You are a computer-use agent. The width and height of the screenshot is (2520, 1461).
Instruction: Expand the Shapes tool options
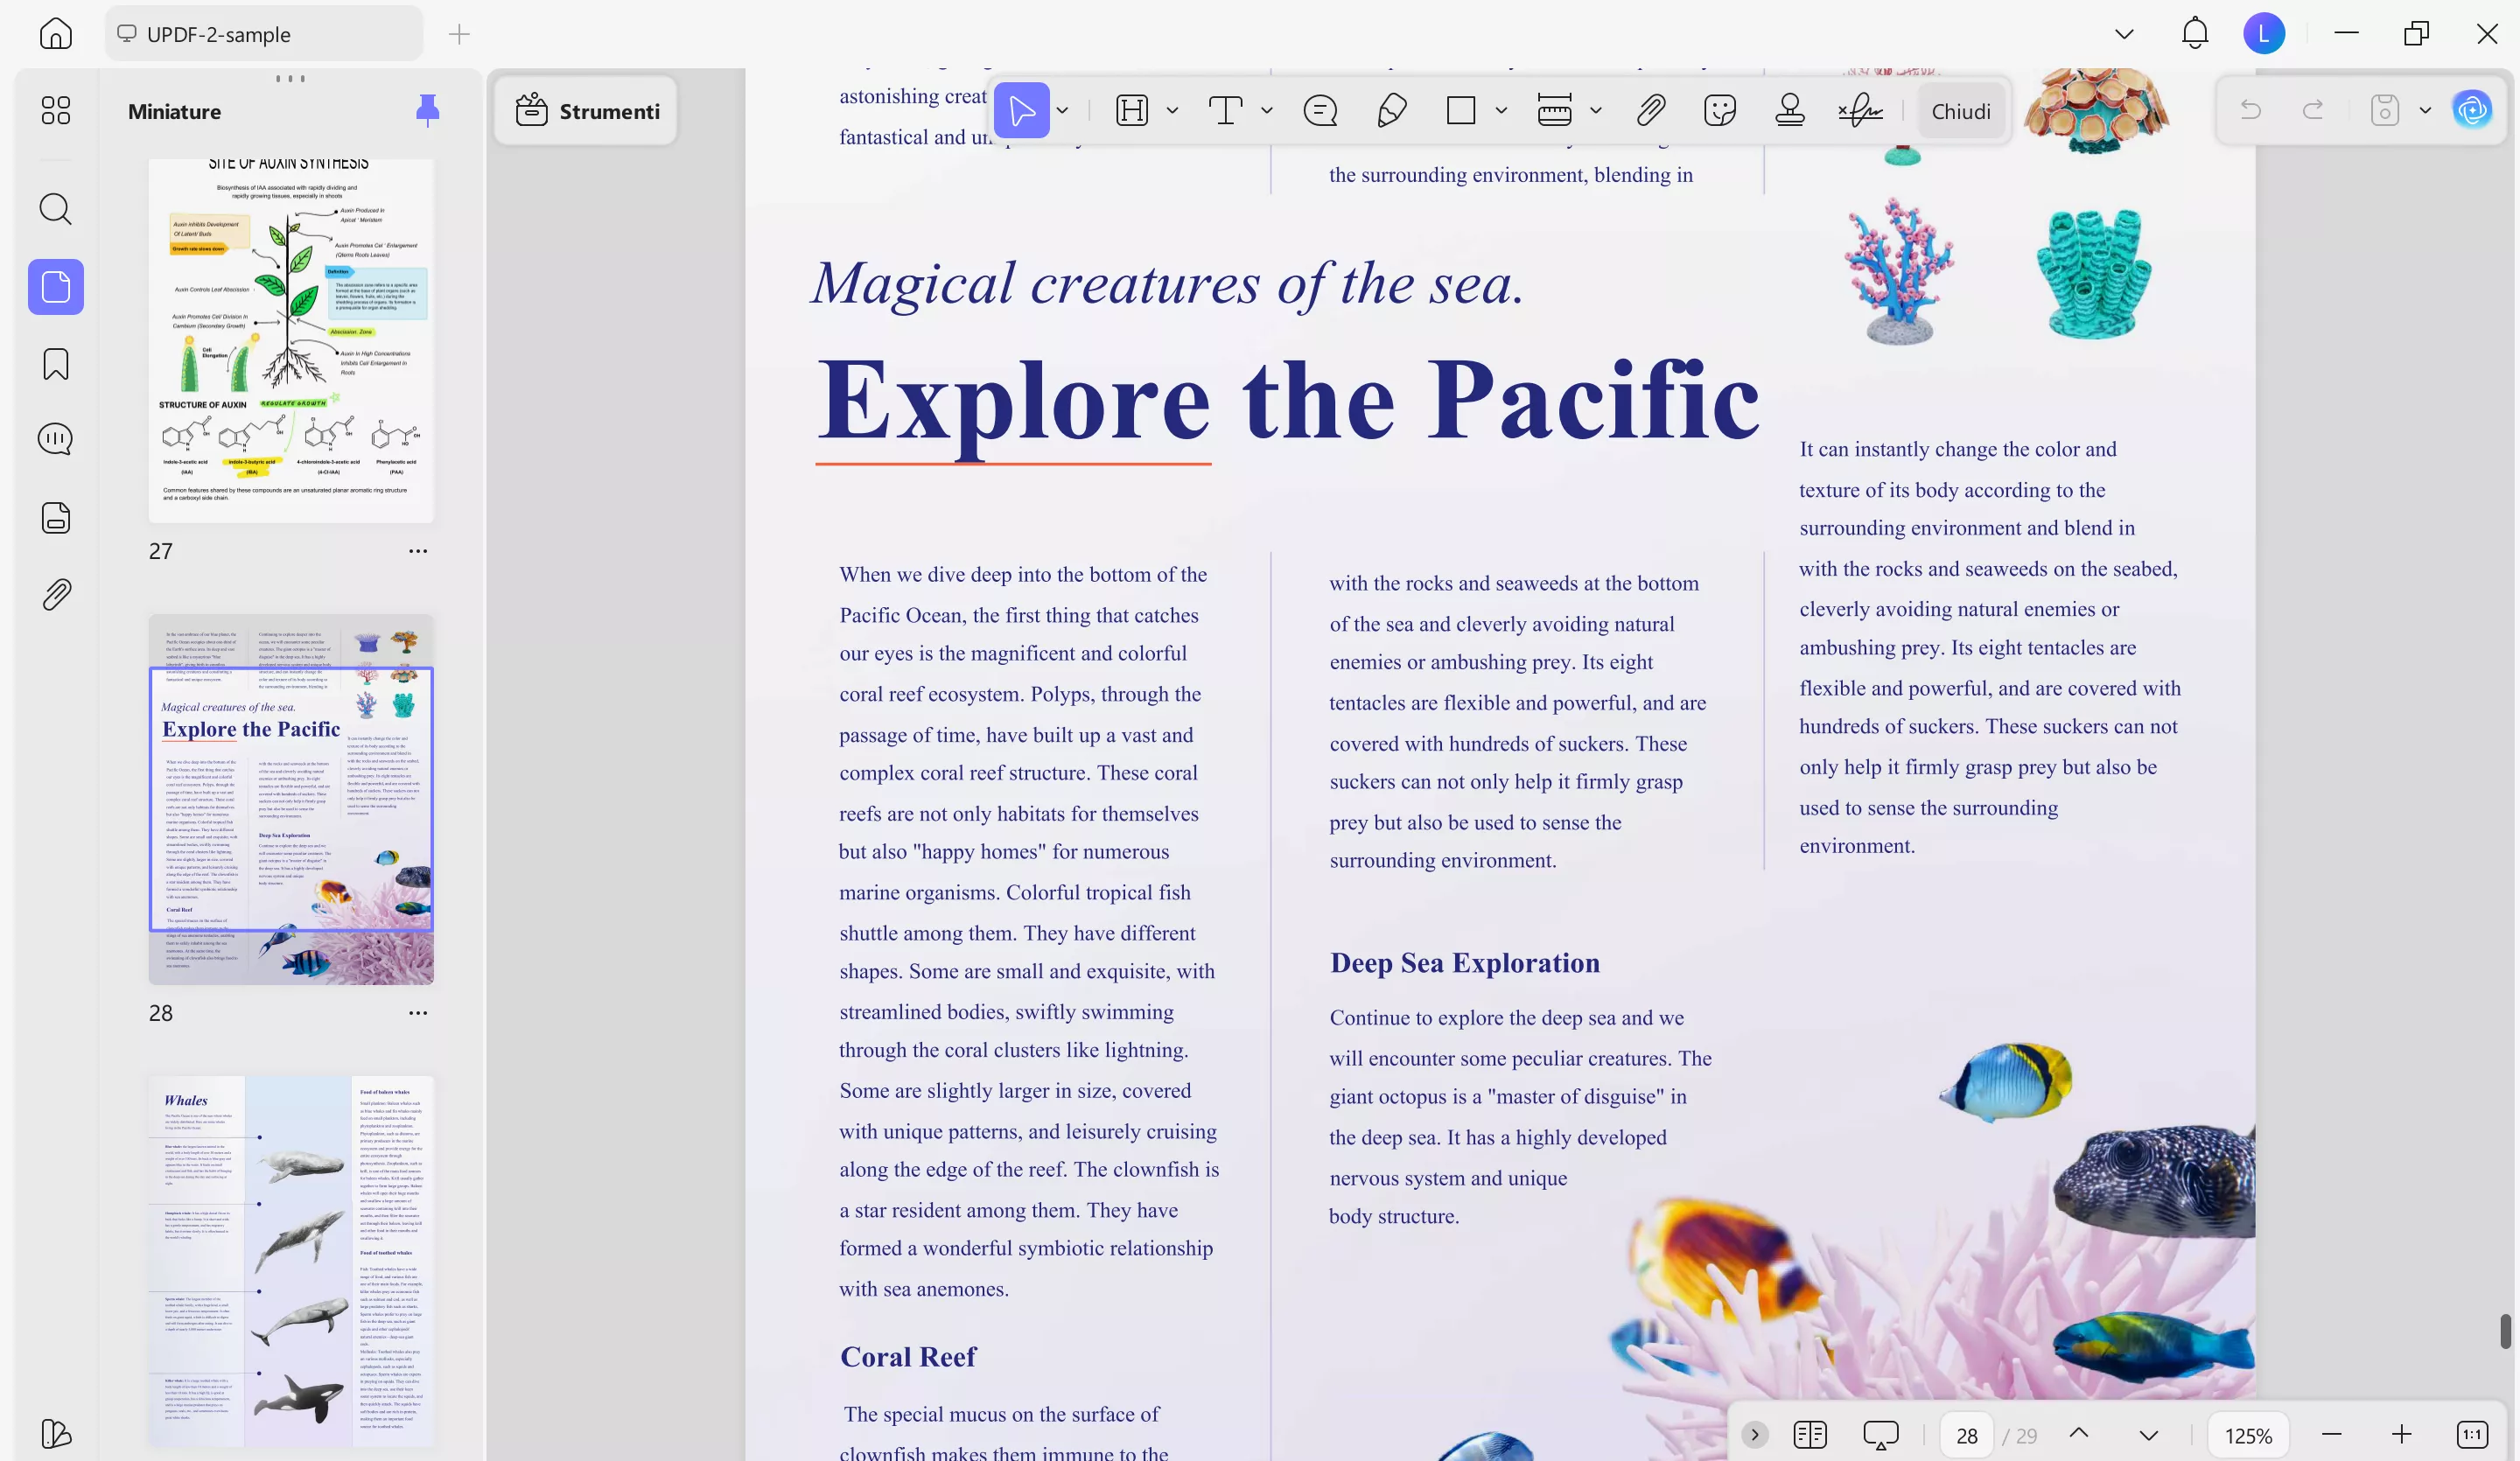coord(1501,110)
